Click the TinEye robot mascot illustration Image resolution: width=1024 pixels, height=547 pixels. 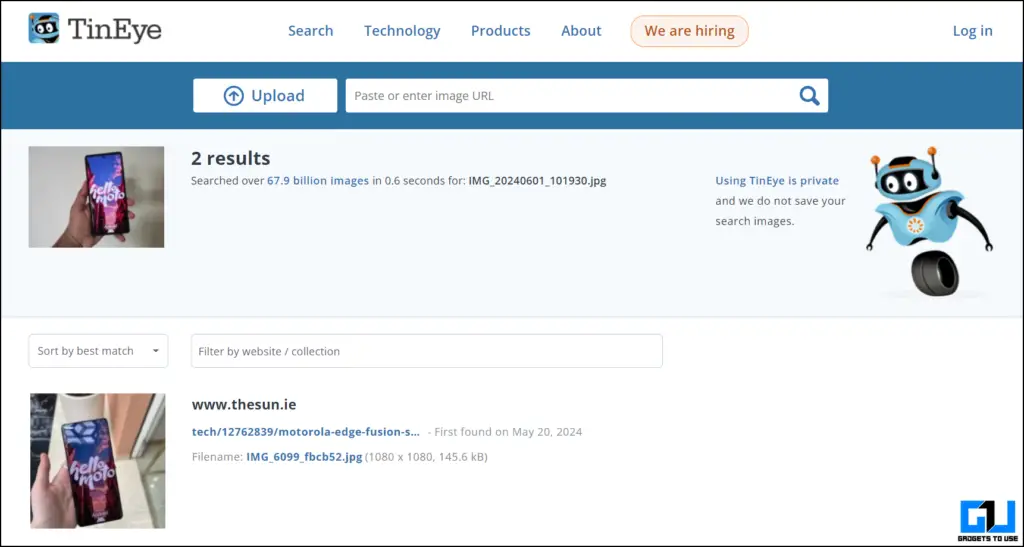(929, 221)
